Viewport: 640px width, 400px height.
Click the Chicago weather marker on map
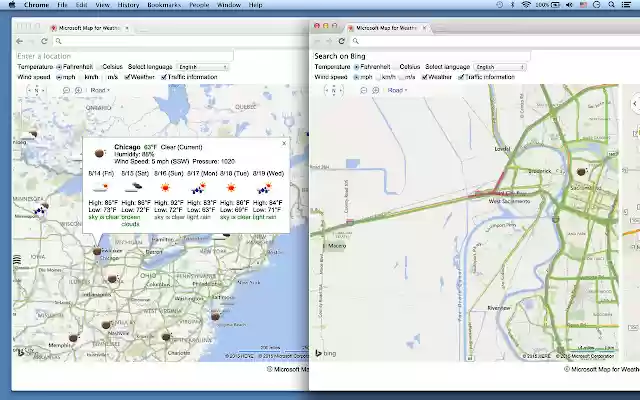pos(97,251)
